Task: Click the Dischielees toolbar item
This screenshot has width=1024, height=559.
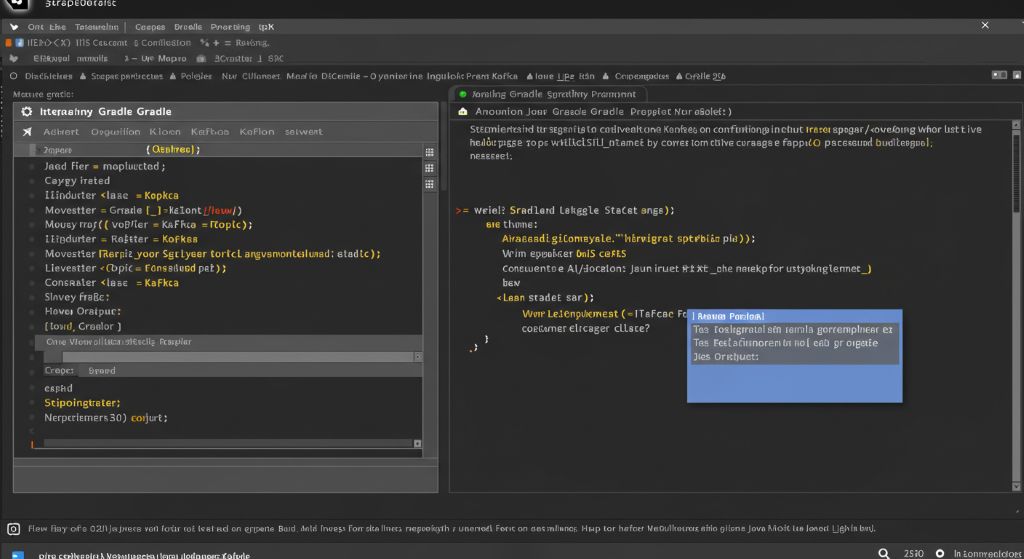Action: (x=48, y=76)
